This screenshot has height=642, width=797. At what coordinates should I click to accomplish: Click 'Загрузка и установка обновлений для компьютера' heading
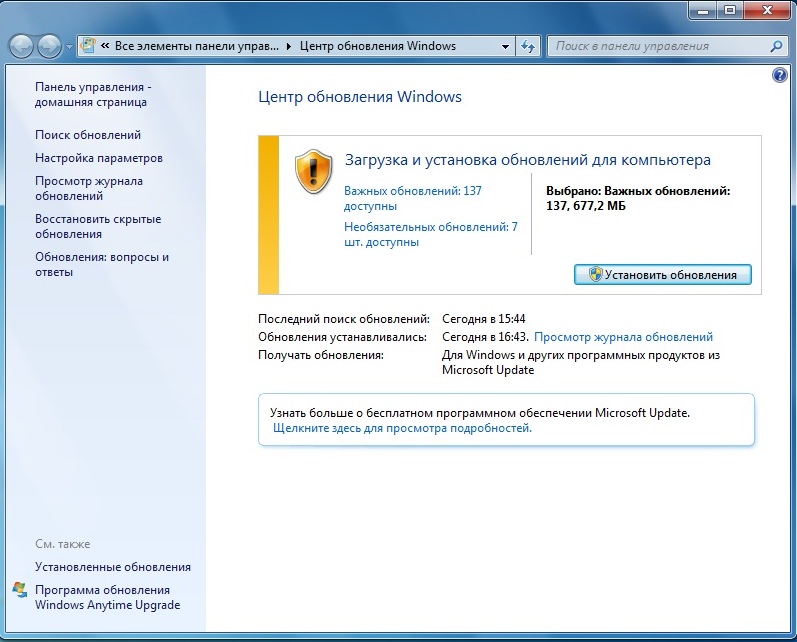pos(528,160)
